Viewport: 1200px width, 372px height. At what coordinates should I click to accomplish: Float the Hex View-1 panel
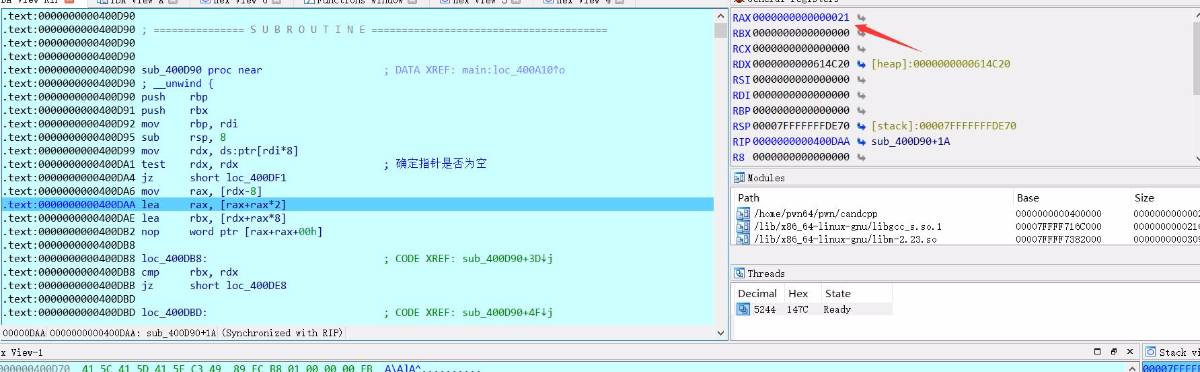coord(1113,352)
